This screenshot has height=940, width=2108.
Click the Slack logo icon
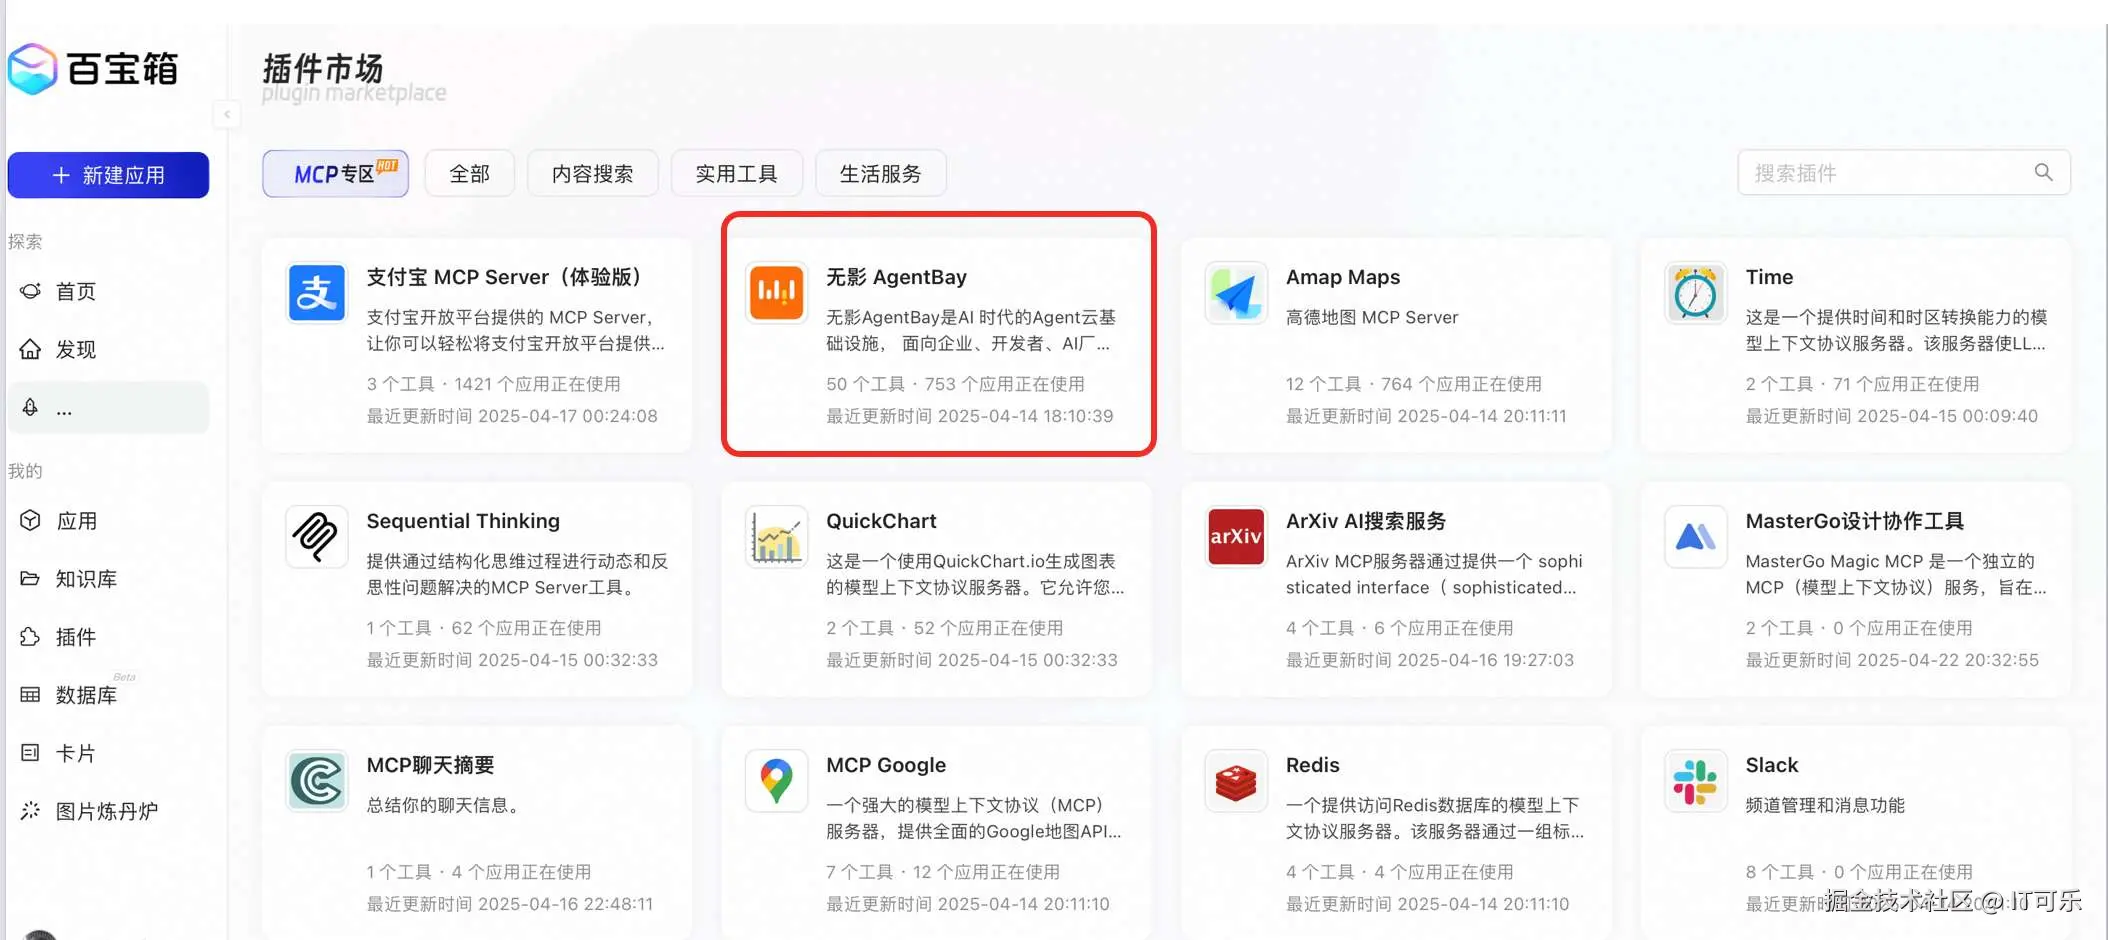coord(1696,781)
